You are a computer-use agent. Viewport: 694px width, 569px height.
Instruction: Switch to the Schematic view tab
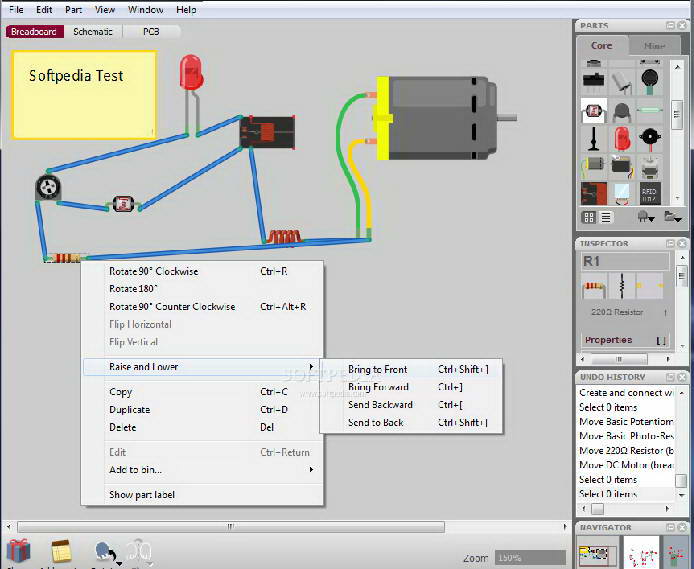[93, 32]
